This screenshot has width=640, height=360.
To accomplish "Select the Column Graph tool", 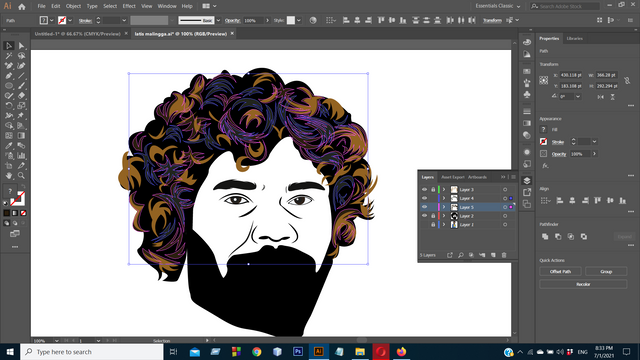I will 21,156.
